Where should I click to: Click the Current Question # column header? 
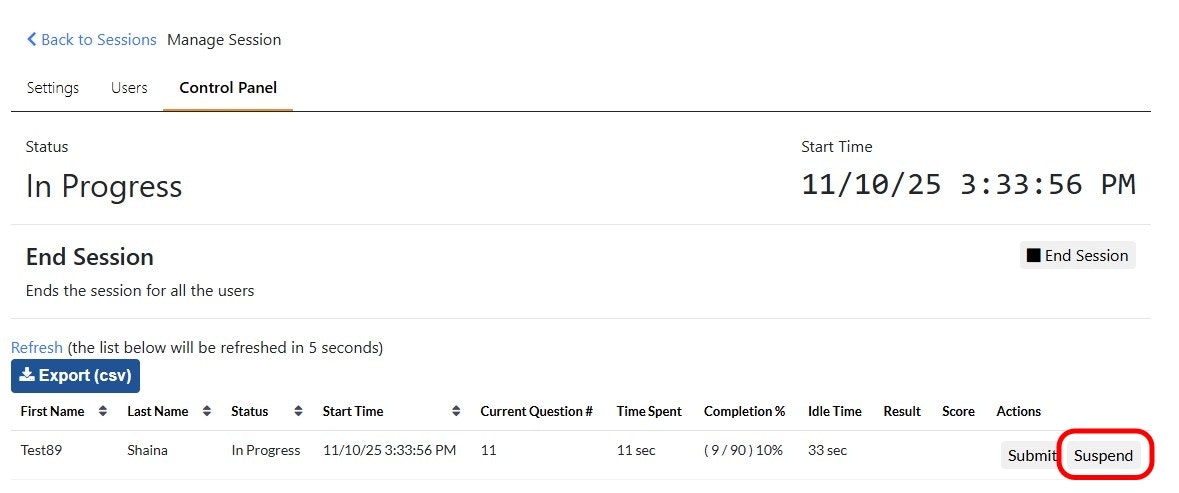click(536, 411)
